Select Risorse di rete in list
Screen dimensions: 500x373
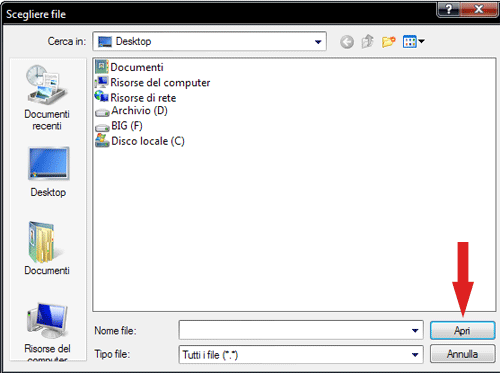[x=135, y=97]
